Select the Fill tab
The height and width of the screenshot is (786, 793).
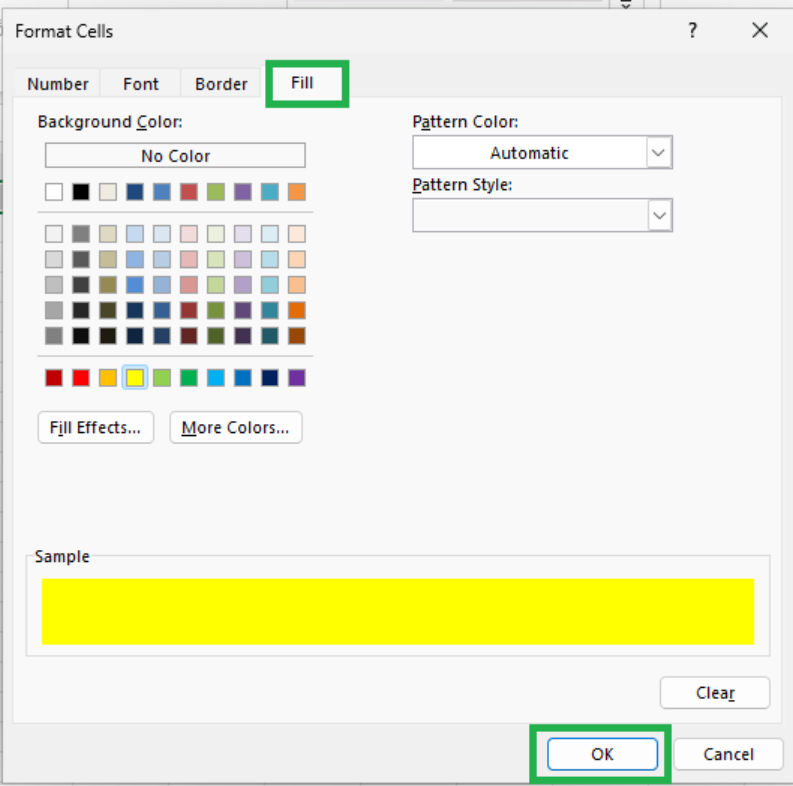point(302,83)
